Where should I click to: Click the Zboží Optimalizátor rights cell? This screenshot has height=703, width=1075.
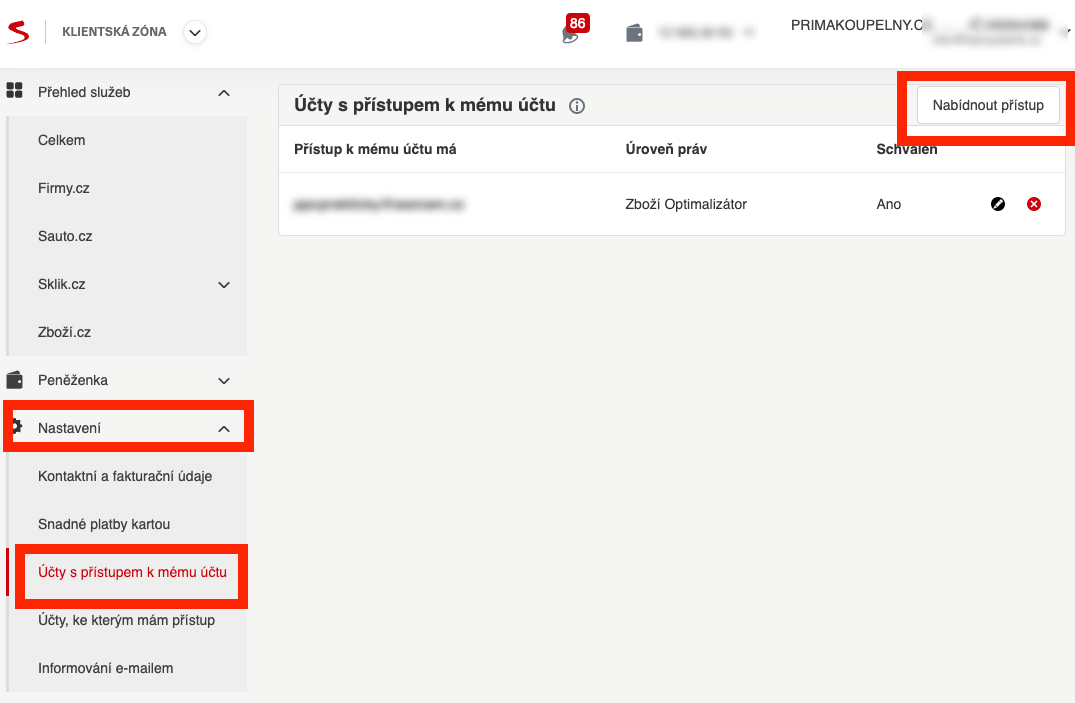coord(686,204)
